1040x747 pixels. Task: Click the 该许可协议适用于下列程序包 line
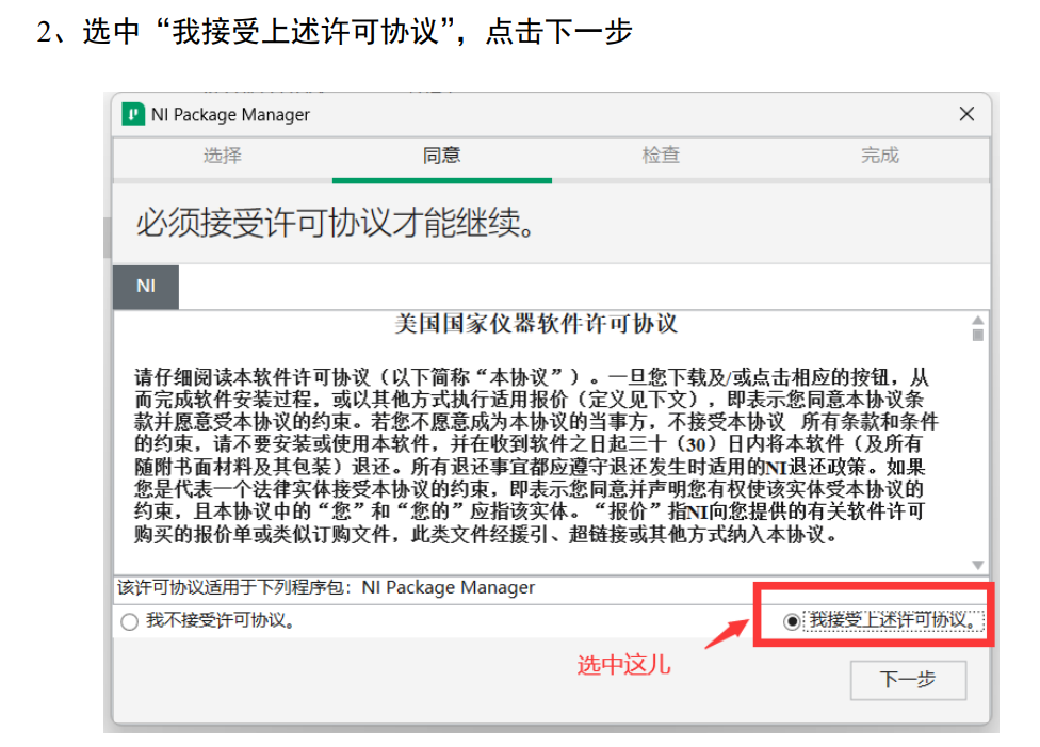(x=326, y=588)
